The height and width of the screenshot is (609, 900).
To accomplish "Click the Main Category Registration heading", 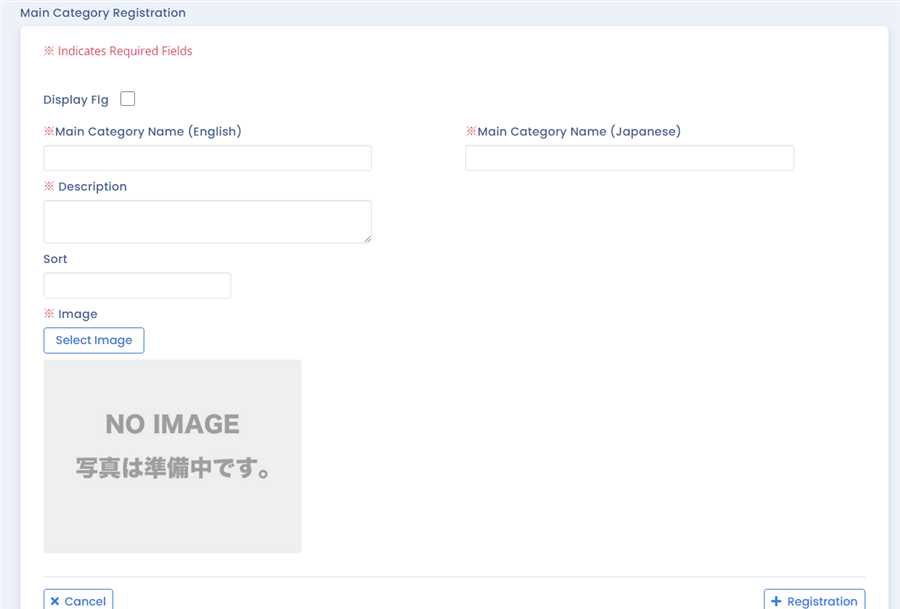I will pos(102,13).
